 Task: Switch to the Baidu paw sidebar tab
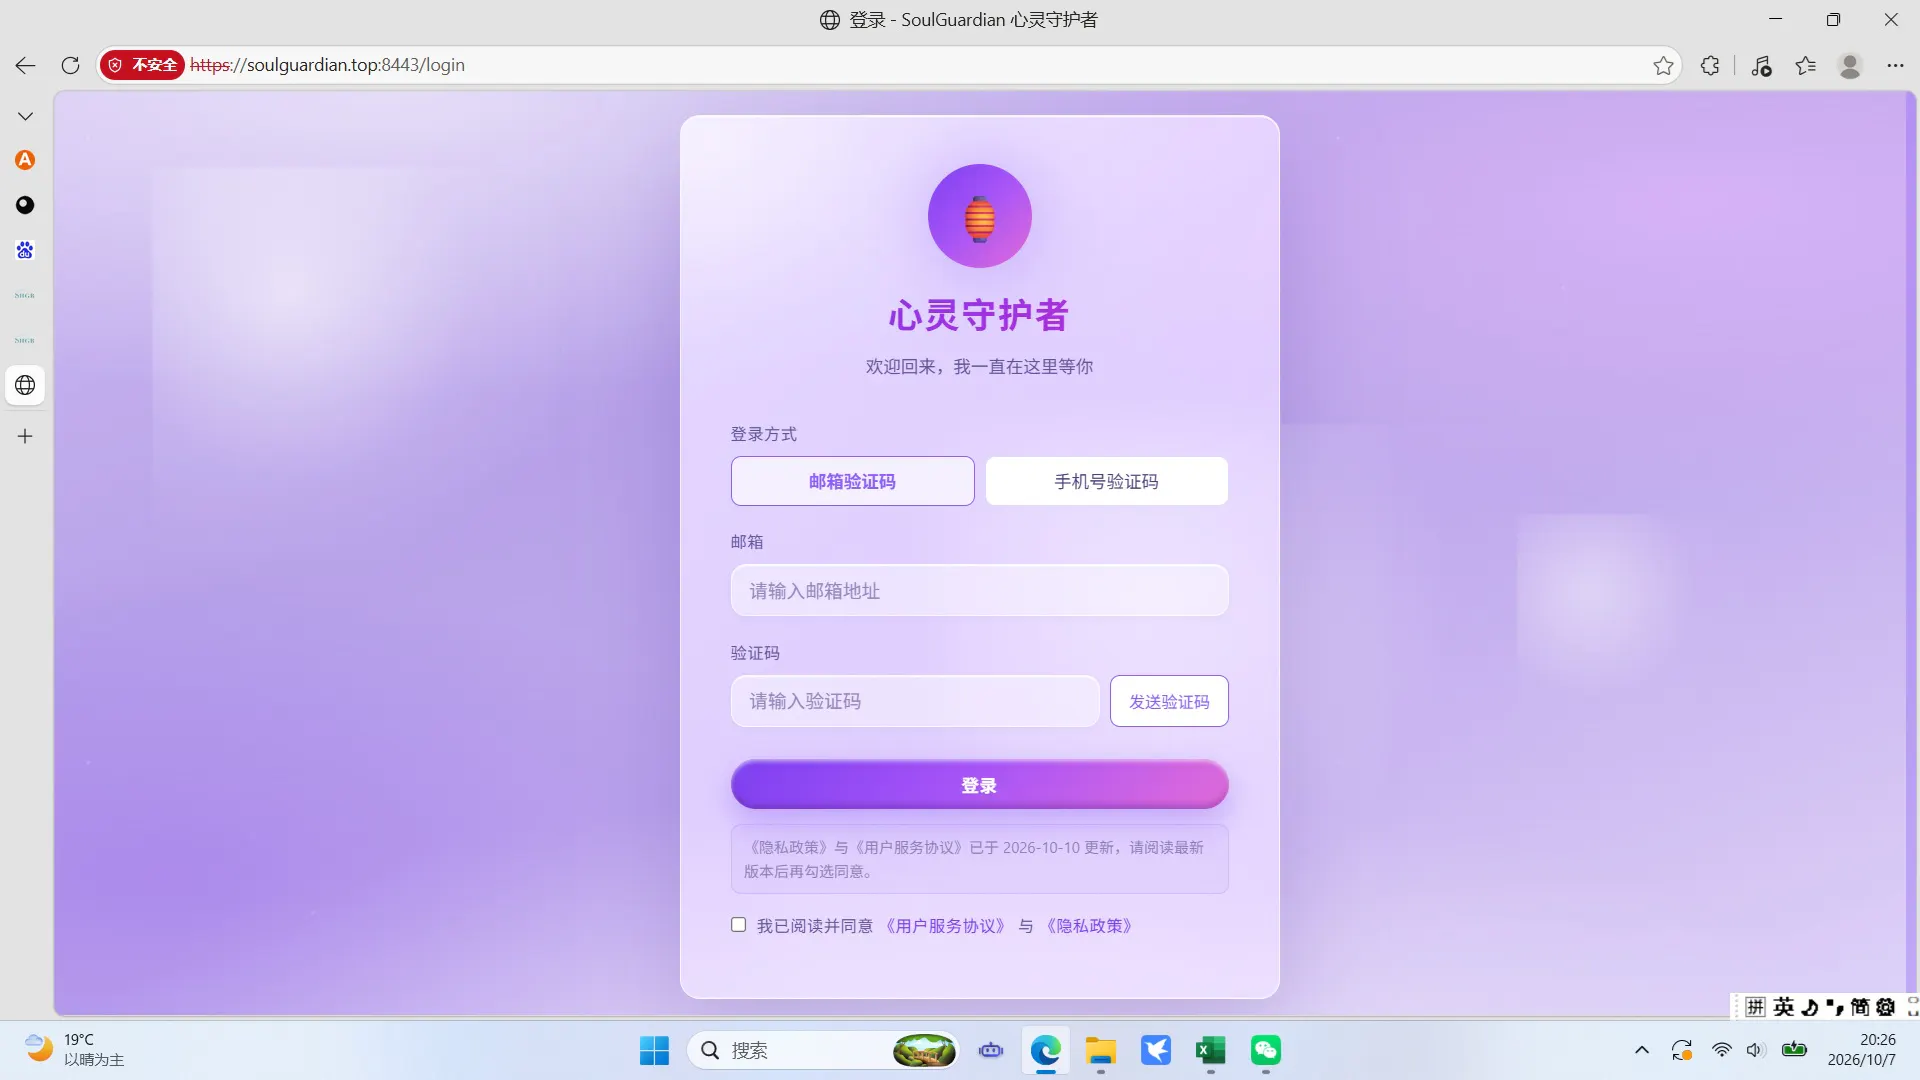[x=25, y=250]
